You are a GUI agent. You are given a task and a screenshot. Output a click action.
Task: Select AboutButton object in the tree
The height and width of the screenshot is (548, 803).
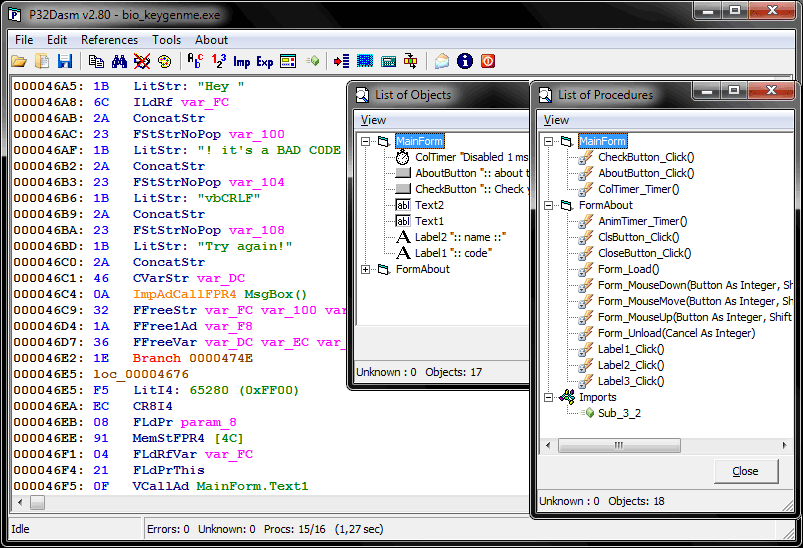(472, 173)
